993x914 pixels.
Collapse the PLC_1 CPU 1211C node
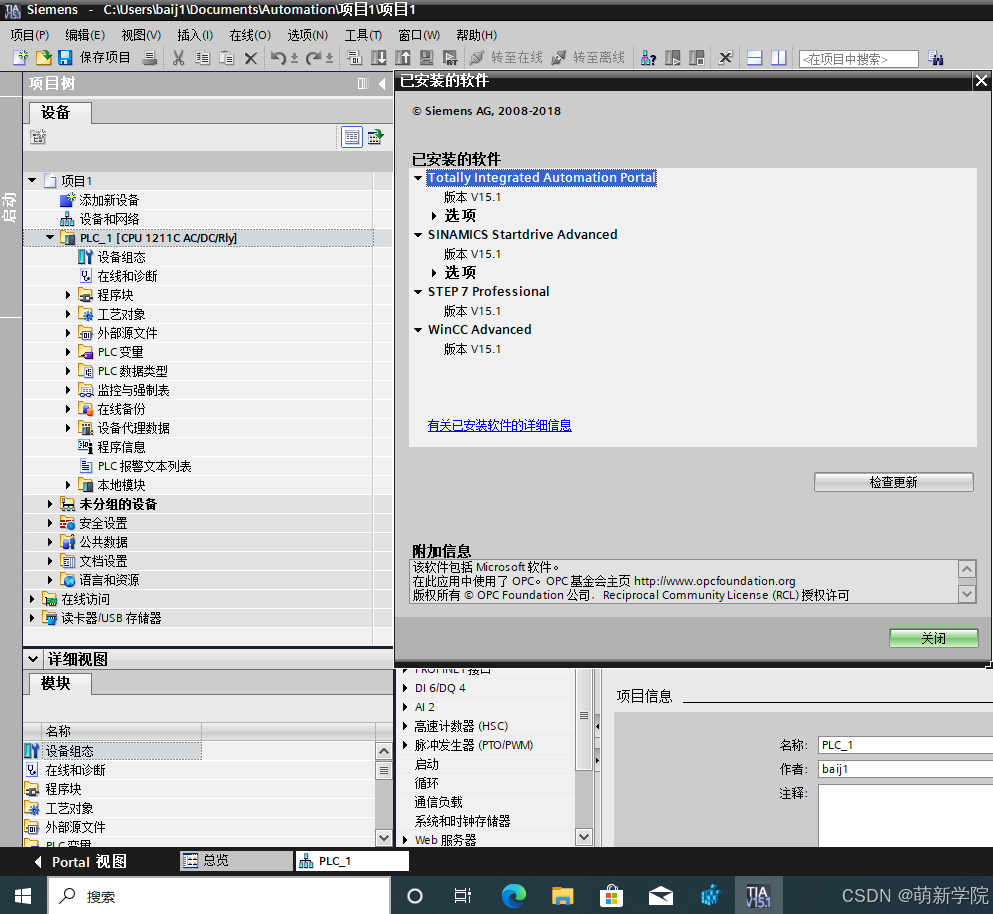(x=50, y=238)
